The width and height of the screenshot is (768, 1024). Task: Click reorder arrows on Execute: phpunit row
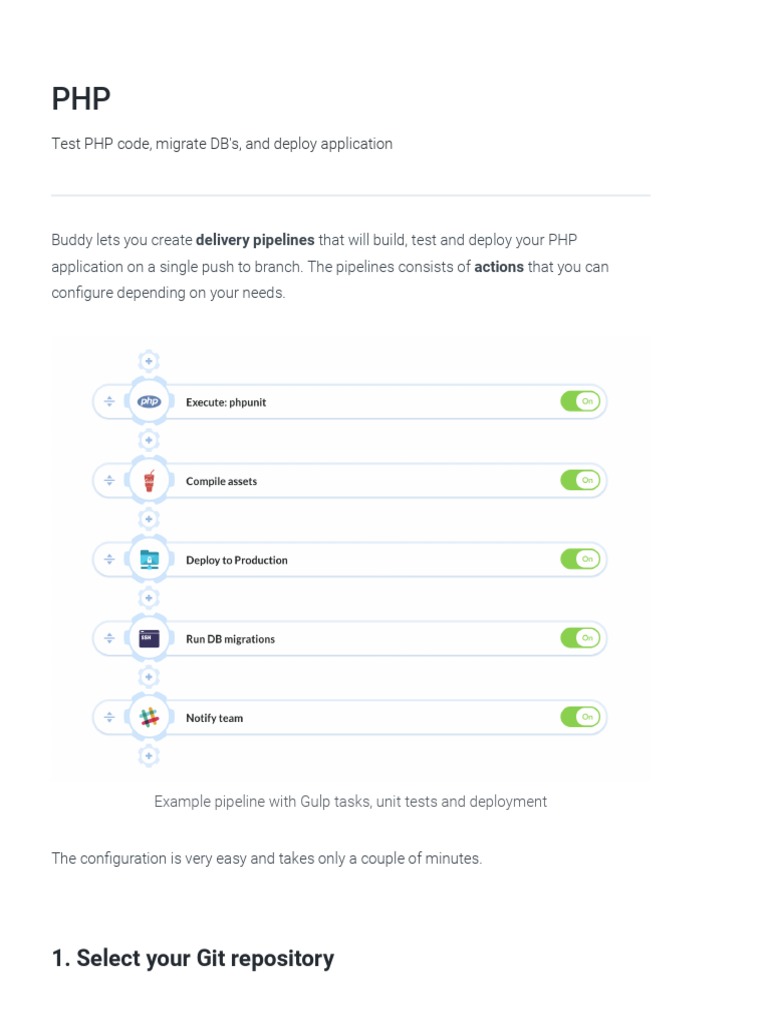click(109, 402)
